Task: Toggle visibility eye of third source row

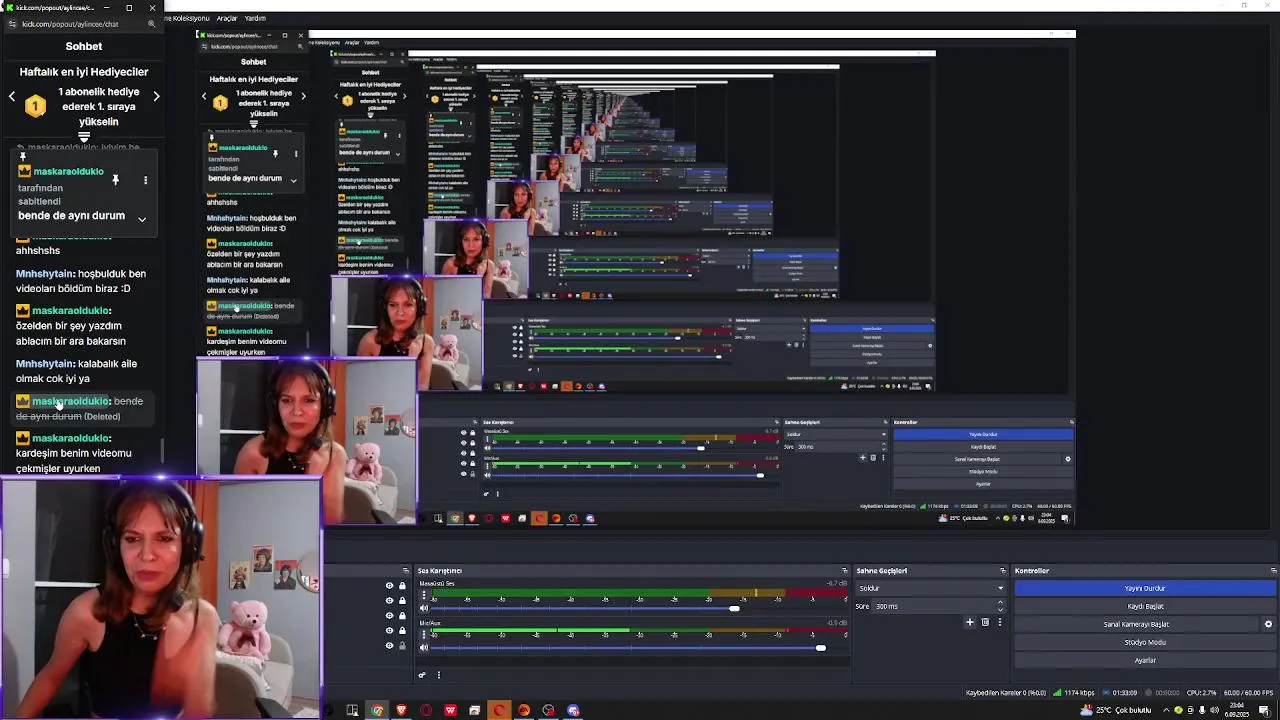Action: point(389,615)
